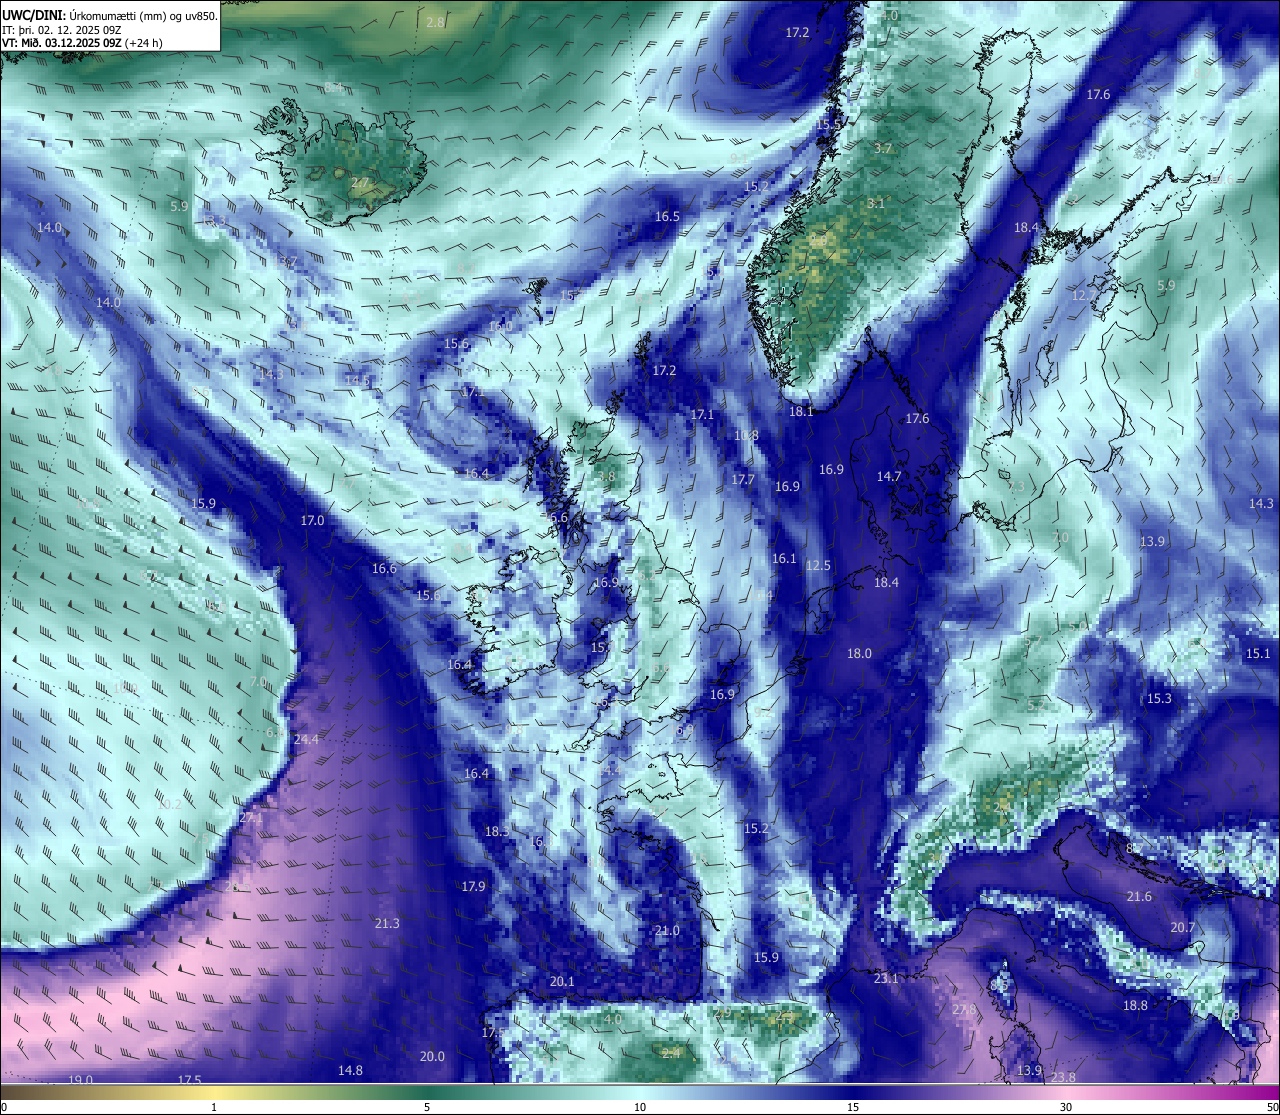The height and width of the screenshot is (1115, 1280).
Task: Click the 16.5 value on the map
Action: pos(667,216)
